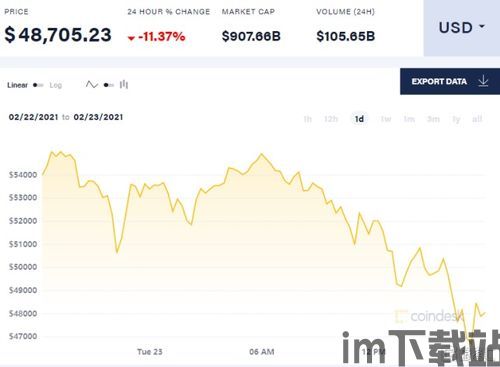
Task: Click the 02/22/2021 start date
Action: (33, 117)
